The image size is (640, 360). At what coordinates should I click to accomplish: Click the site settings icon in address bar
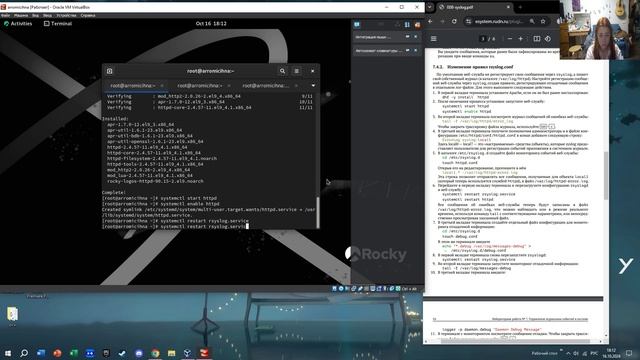click(469, 21)
